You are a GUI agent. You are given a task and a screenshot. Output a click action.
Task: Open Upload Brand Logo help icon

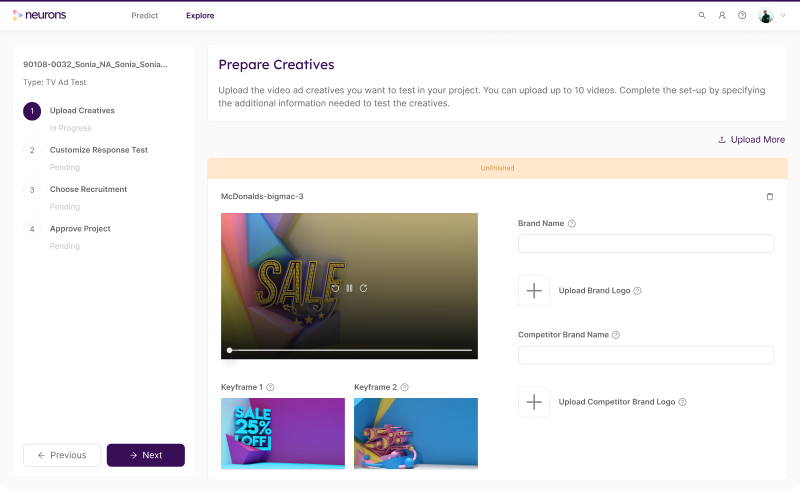pos(637,290)
